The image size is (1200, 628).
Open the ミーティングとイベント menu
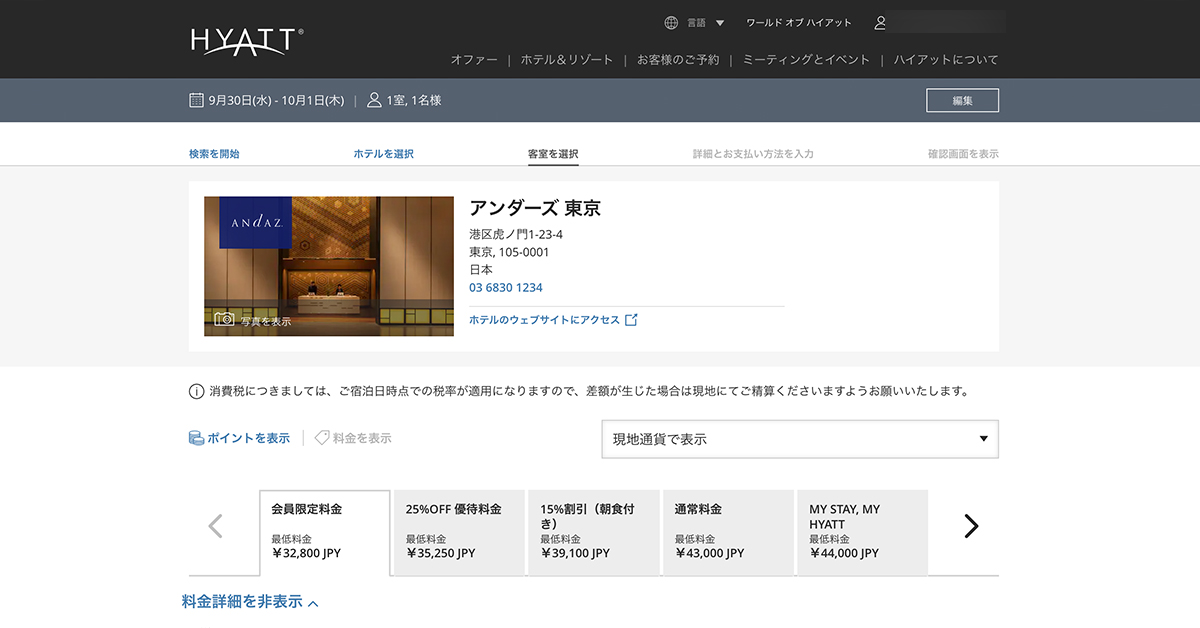coord(806,60)
